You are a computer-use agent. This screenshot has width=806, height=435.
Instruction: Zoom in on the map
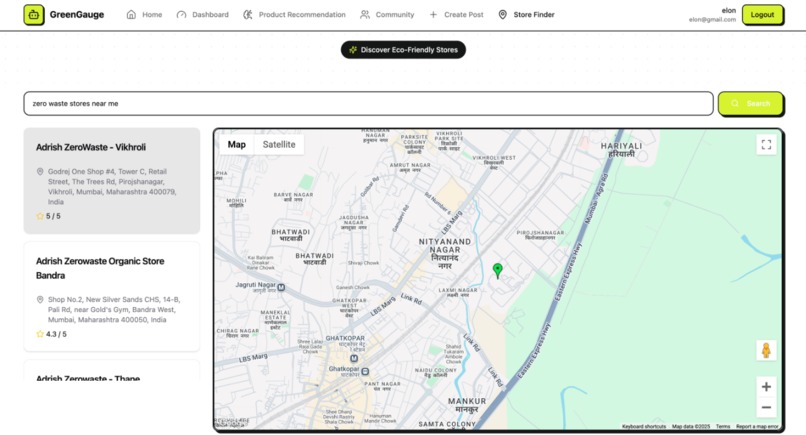tap(766, 387)
